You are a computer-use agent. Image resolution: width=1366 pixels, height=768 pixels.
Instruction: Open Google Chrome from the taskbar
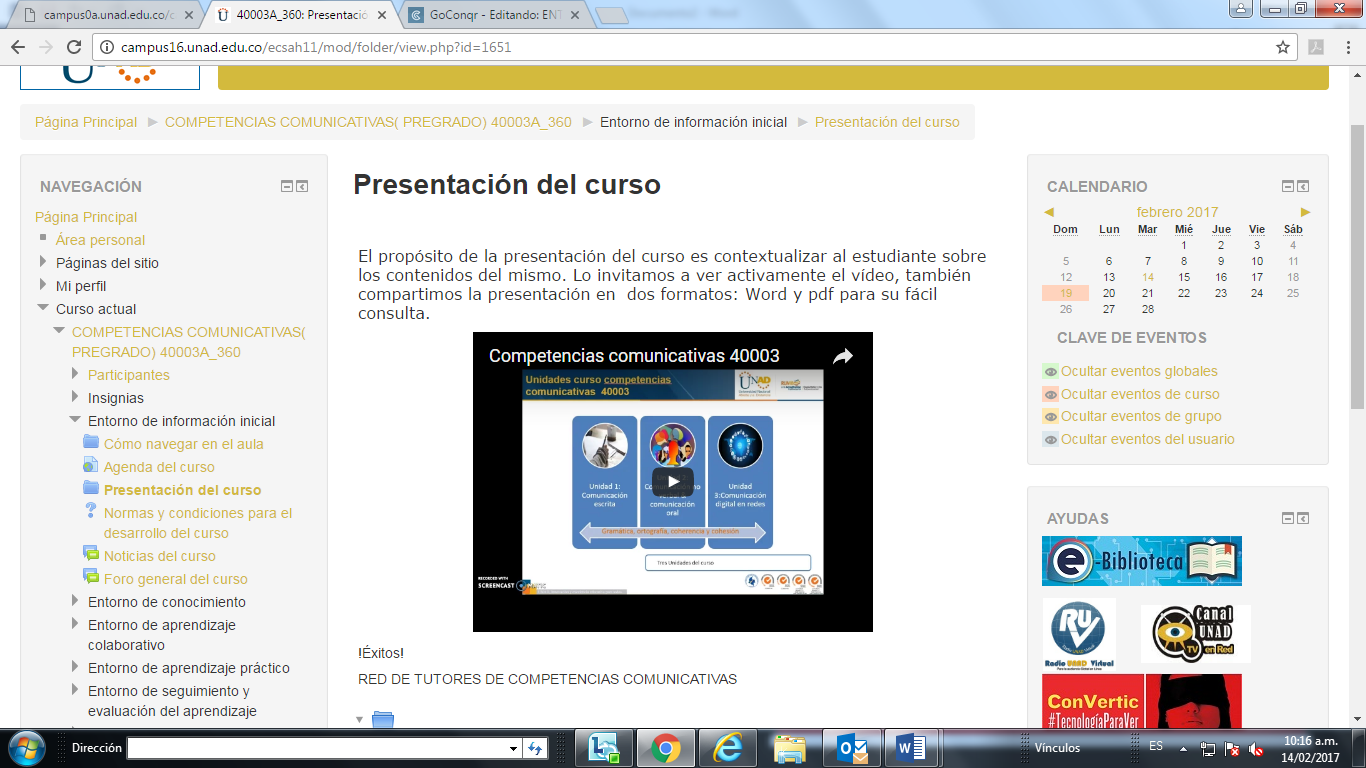pyautogui.click(x=665, y=747)
